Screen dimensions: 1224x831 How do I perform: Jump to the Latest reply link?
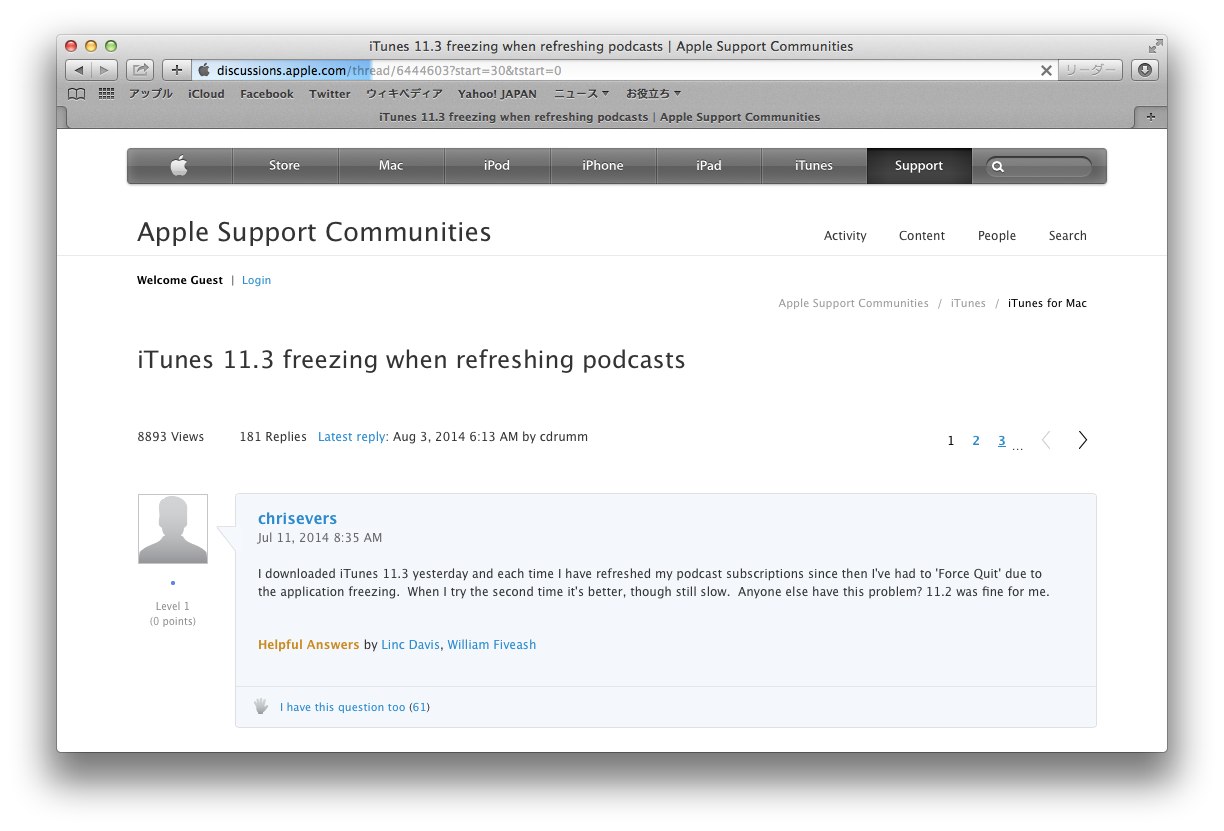click(x=353, y=437)
